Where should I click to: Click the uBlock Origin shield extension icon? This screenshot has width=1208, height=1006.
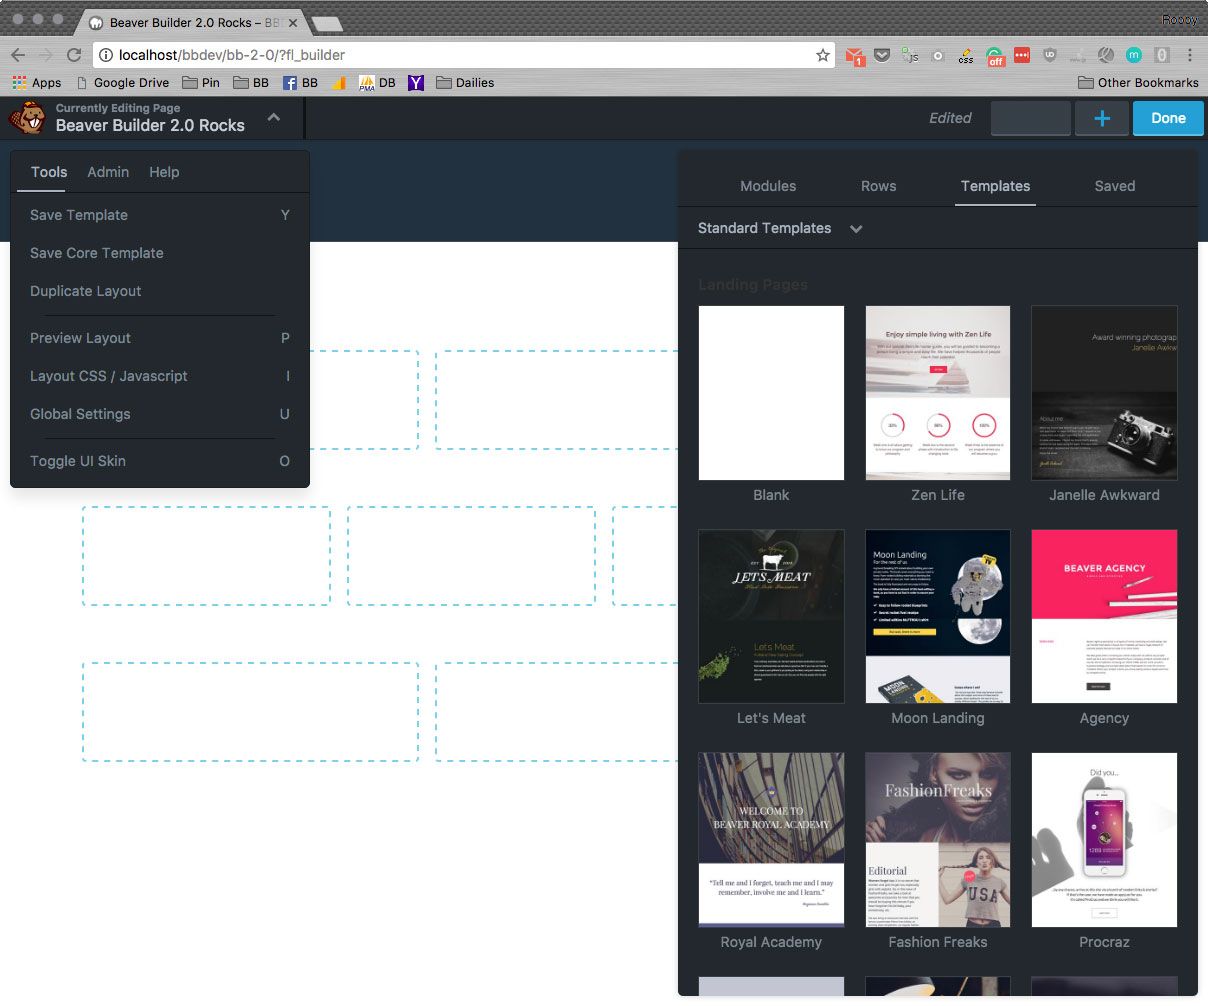(1049, 55)
